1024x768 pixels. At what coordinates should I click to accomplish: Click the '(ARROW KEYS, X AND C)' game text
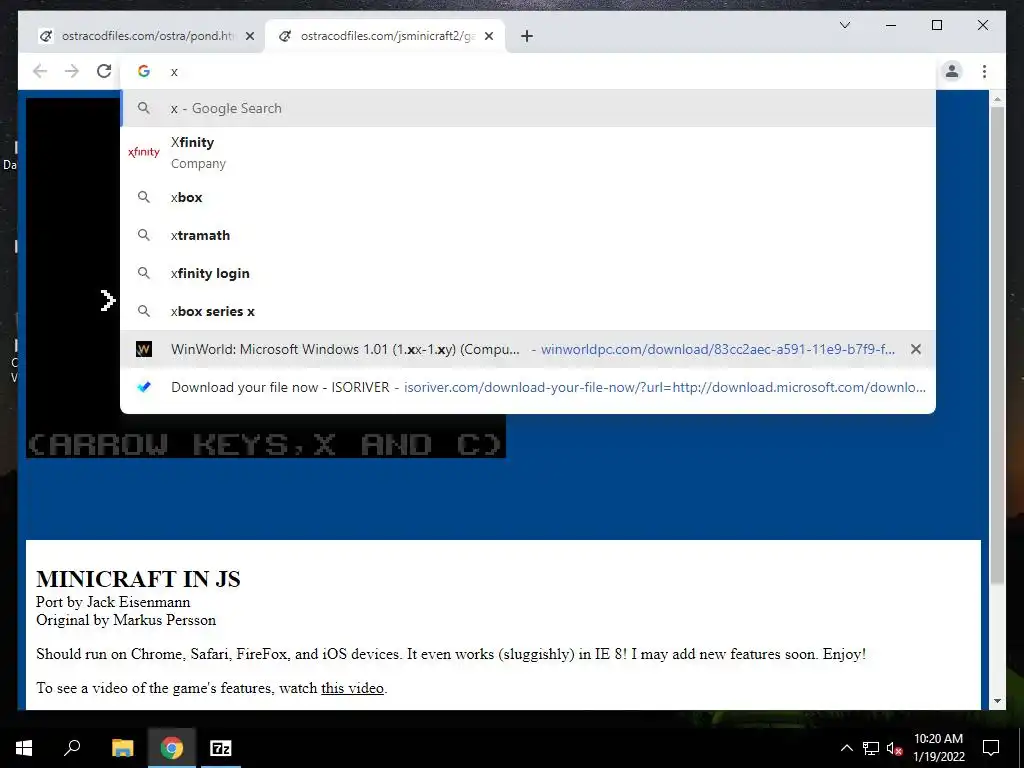pyautogui.click(x=264, y=445)
